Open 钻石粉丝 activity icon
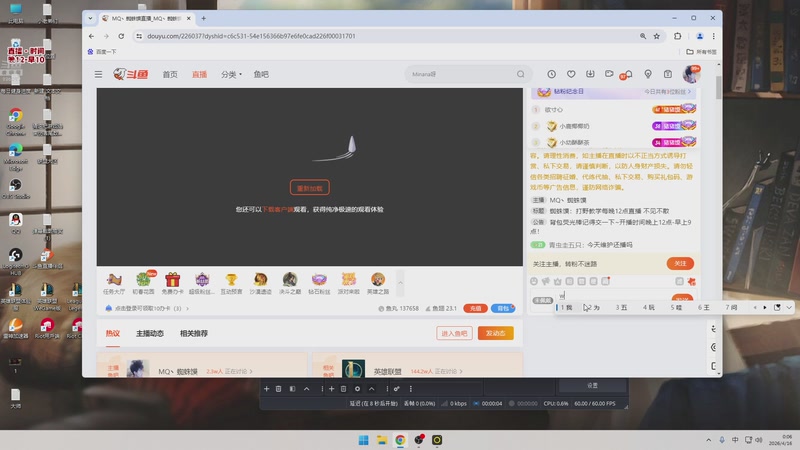Viewport: 800px width, 450px height. tap(319, 283)
